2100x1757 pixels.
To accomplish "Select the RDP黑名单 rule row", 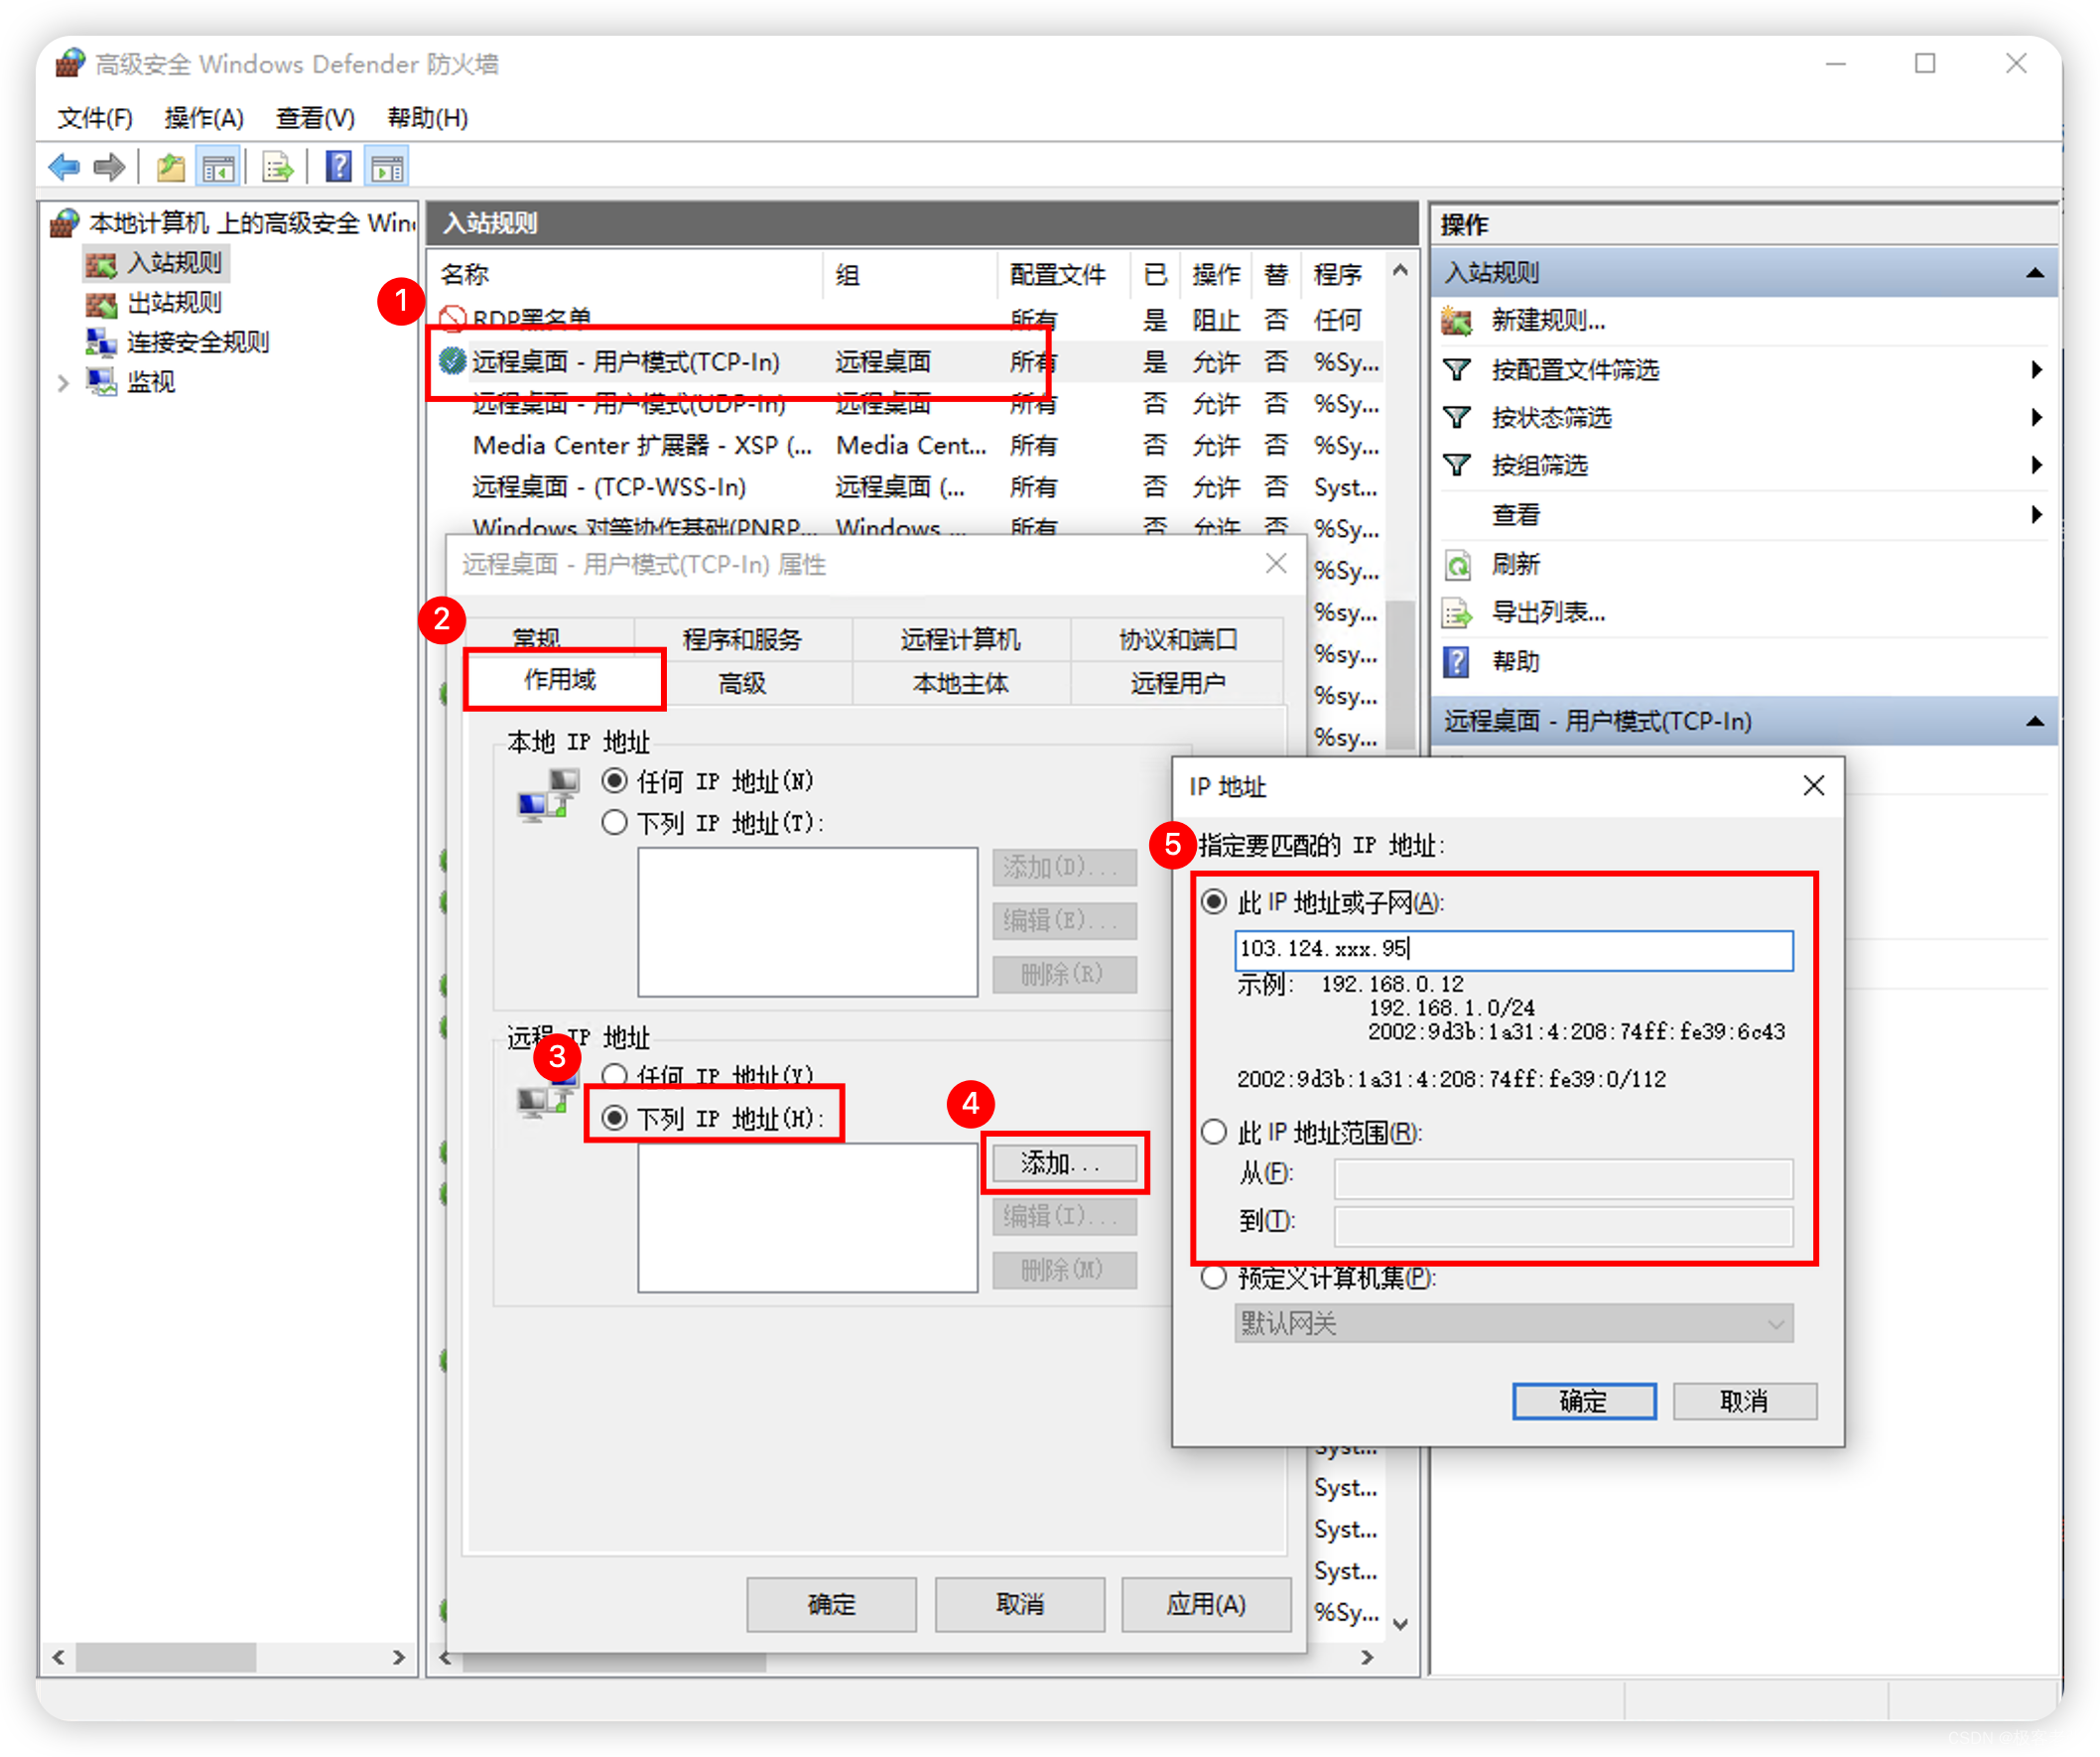I will click(908, 320).
